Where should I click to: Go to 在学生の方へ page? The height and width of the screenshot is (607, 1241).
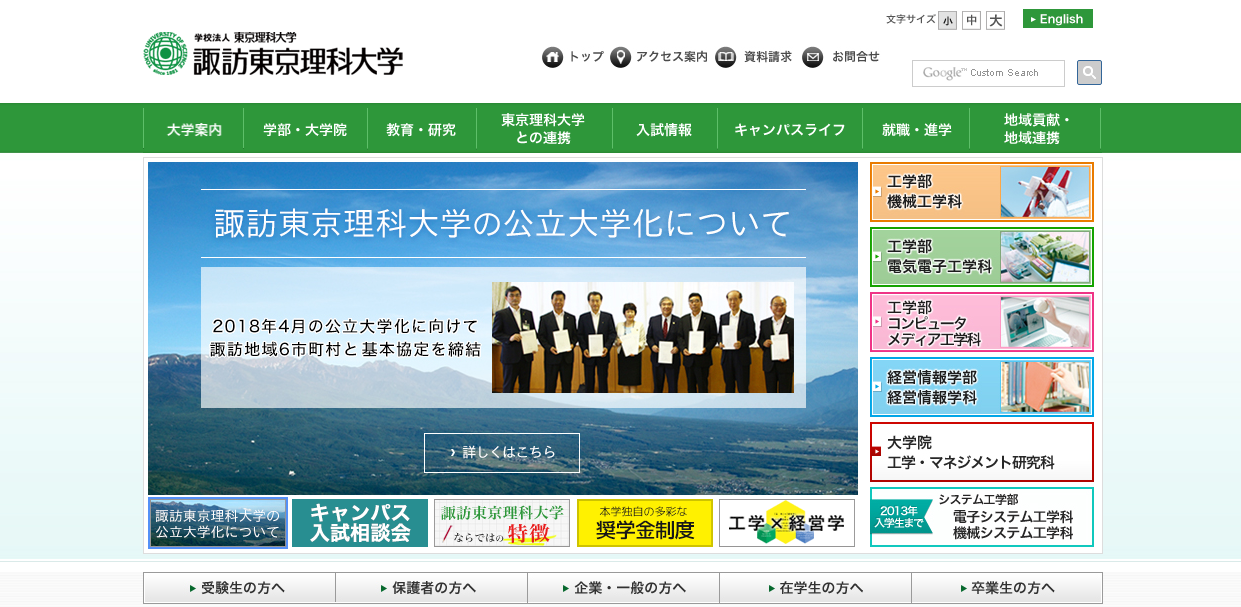pyautogui.click(x=815, y=588)
